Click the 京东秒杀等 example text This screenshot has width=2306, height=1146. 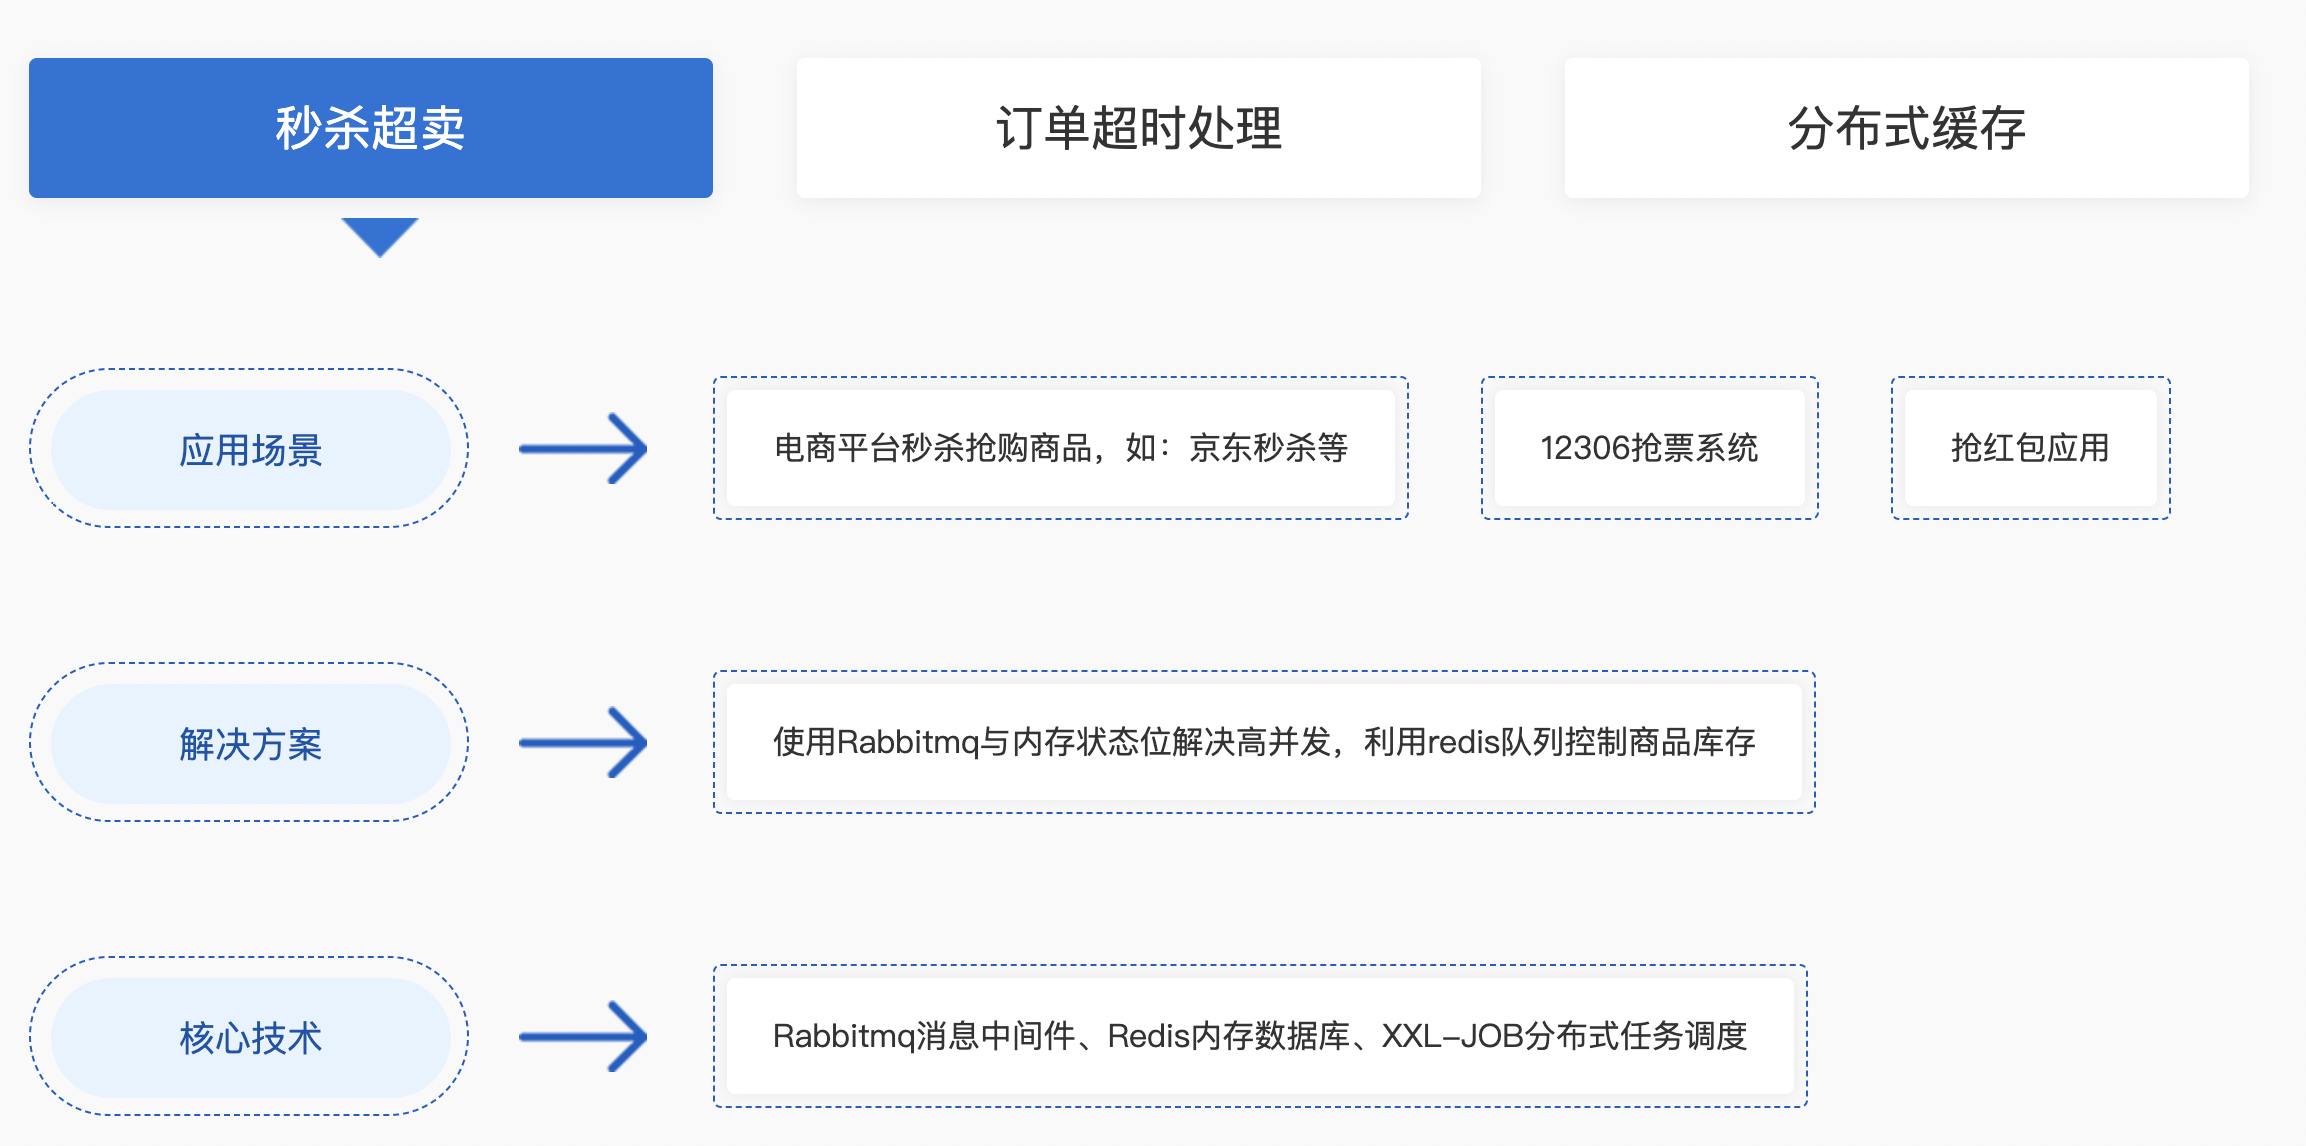tap(1268, 448)
